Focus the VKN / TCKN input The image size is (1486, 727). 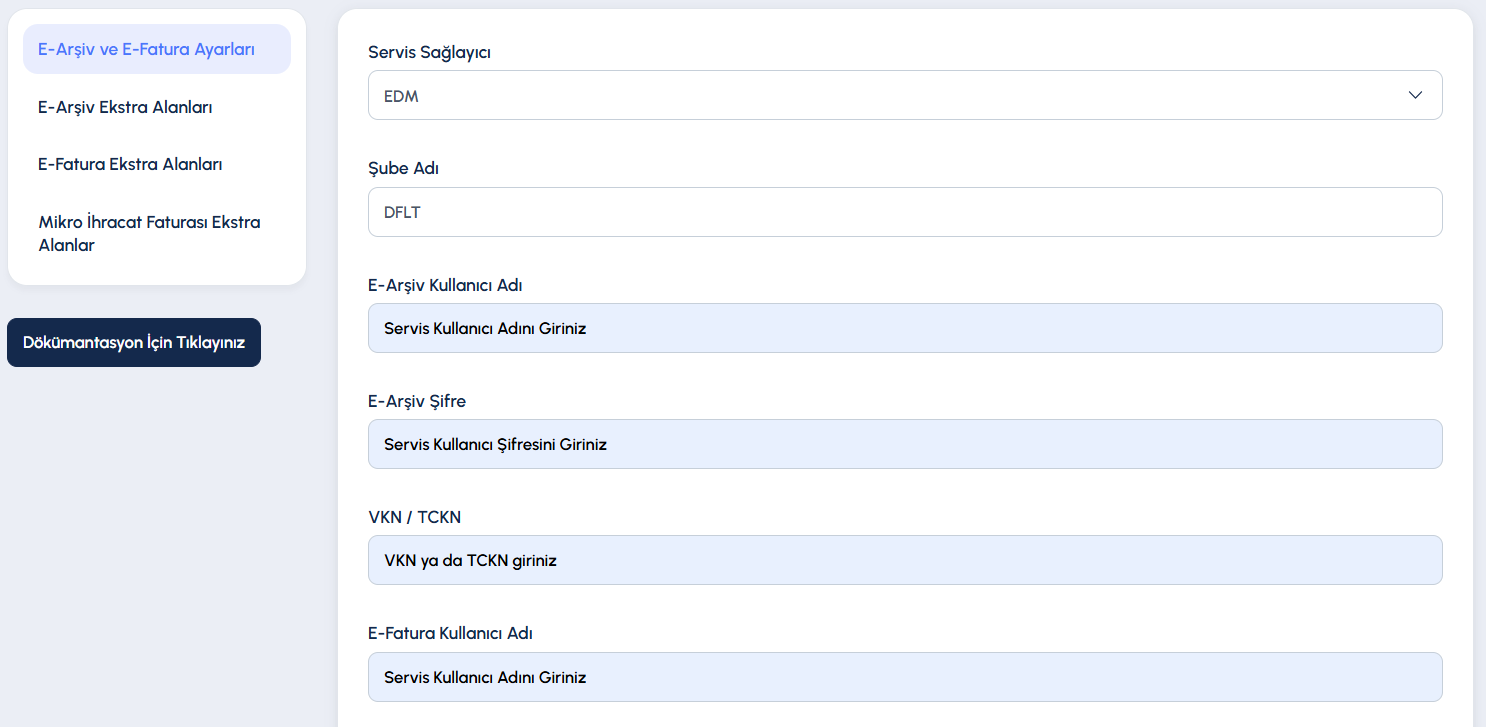click(905, 560)
